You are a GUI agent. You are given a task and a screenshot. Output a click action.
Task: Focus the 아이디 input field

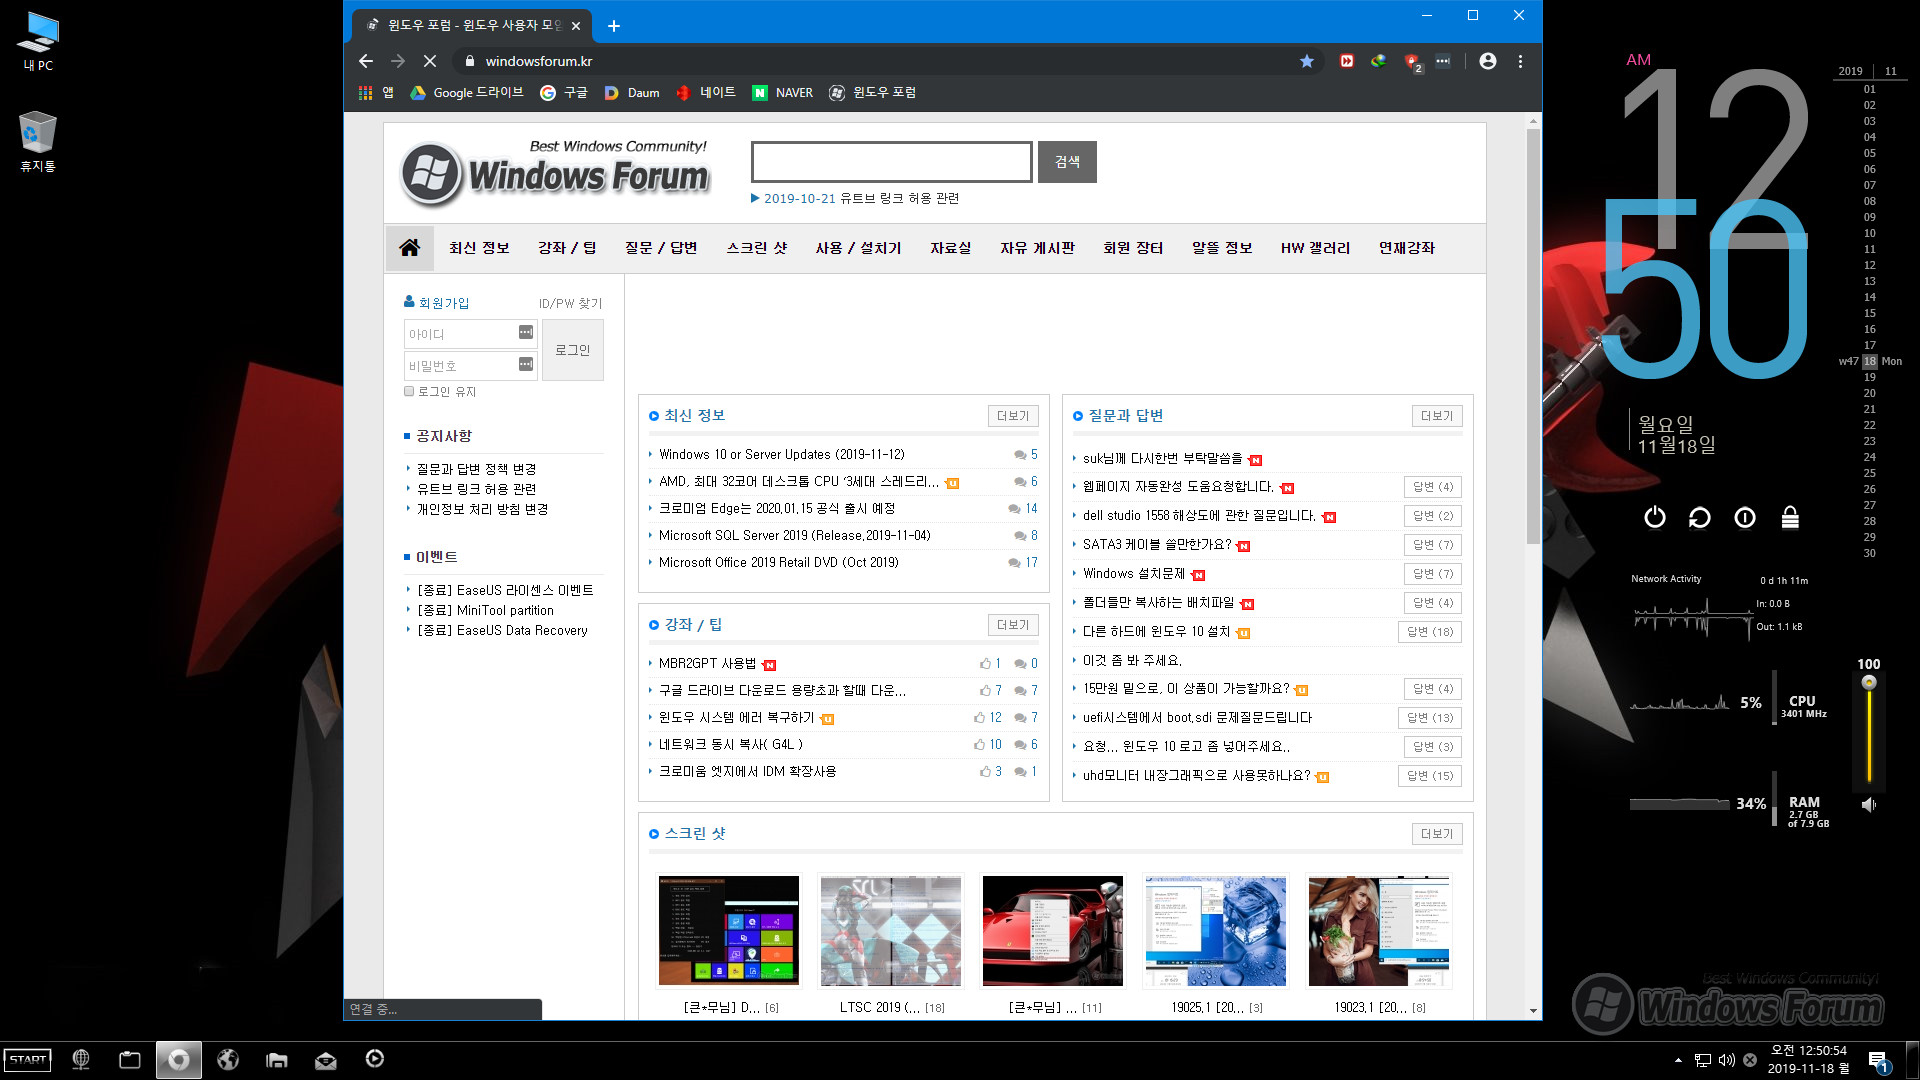point(471,333)
